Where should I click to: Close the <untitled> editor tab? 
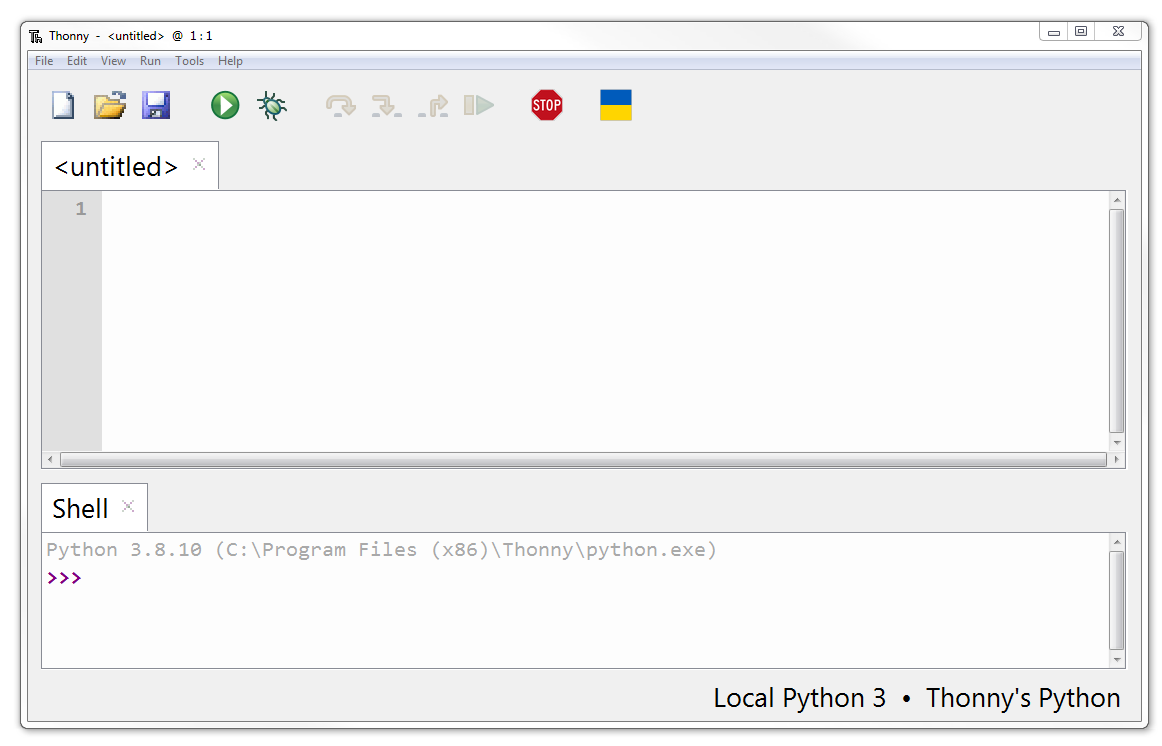[x=199, y=165]
